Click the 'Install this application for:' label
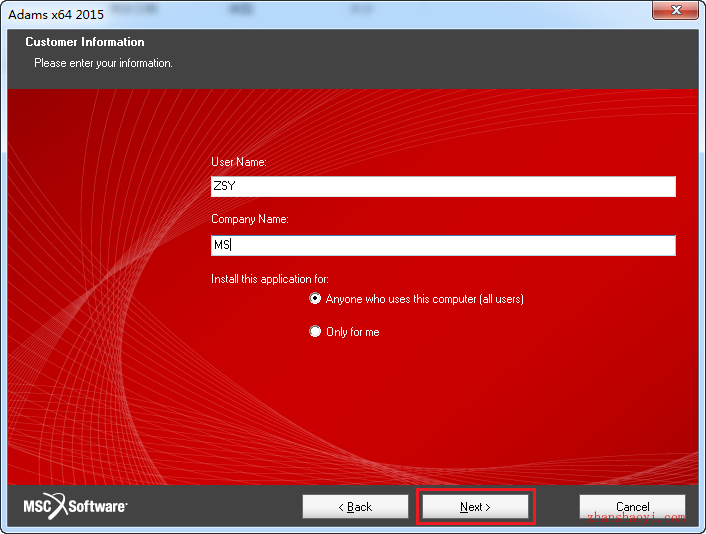The image size is (706, 534). (x=270, y=279)
